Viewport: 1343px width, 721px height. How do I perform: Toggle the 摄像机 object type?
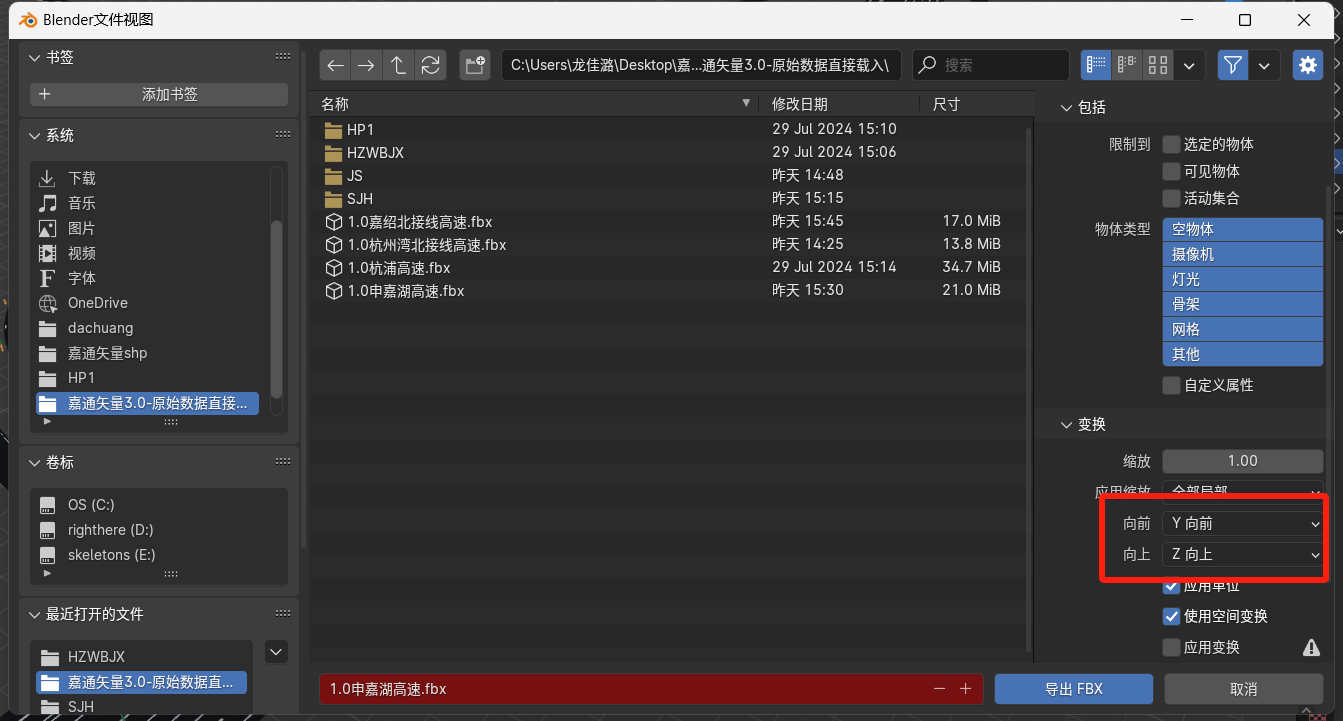pos(1242,254)
